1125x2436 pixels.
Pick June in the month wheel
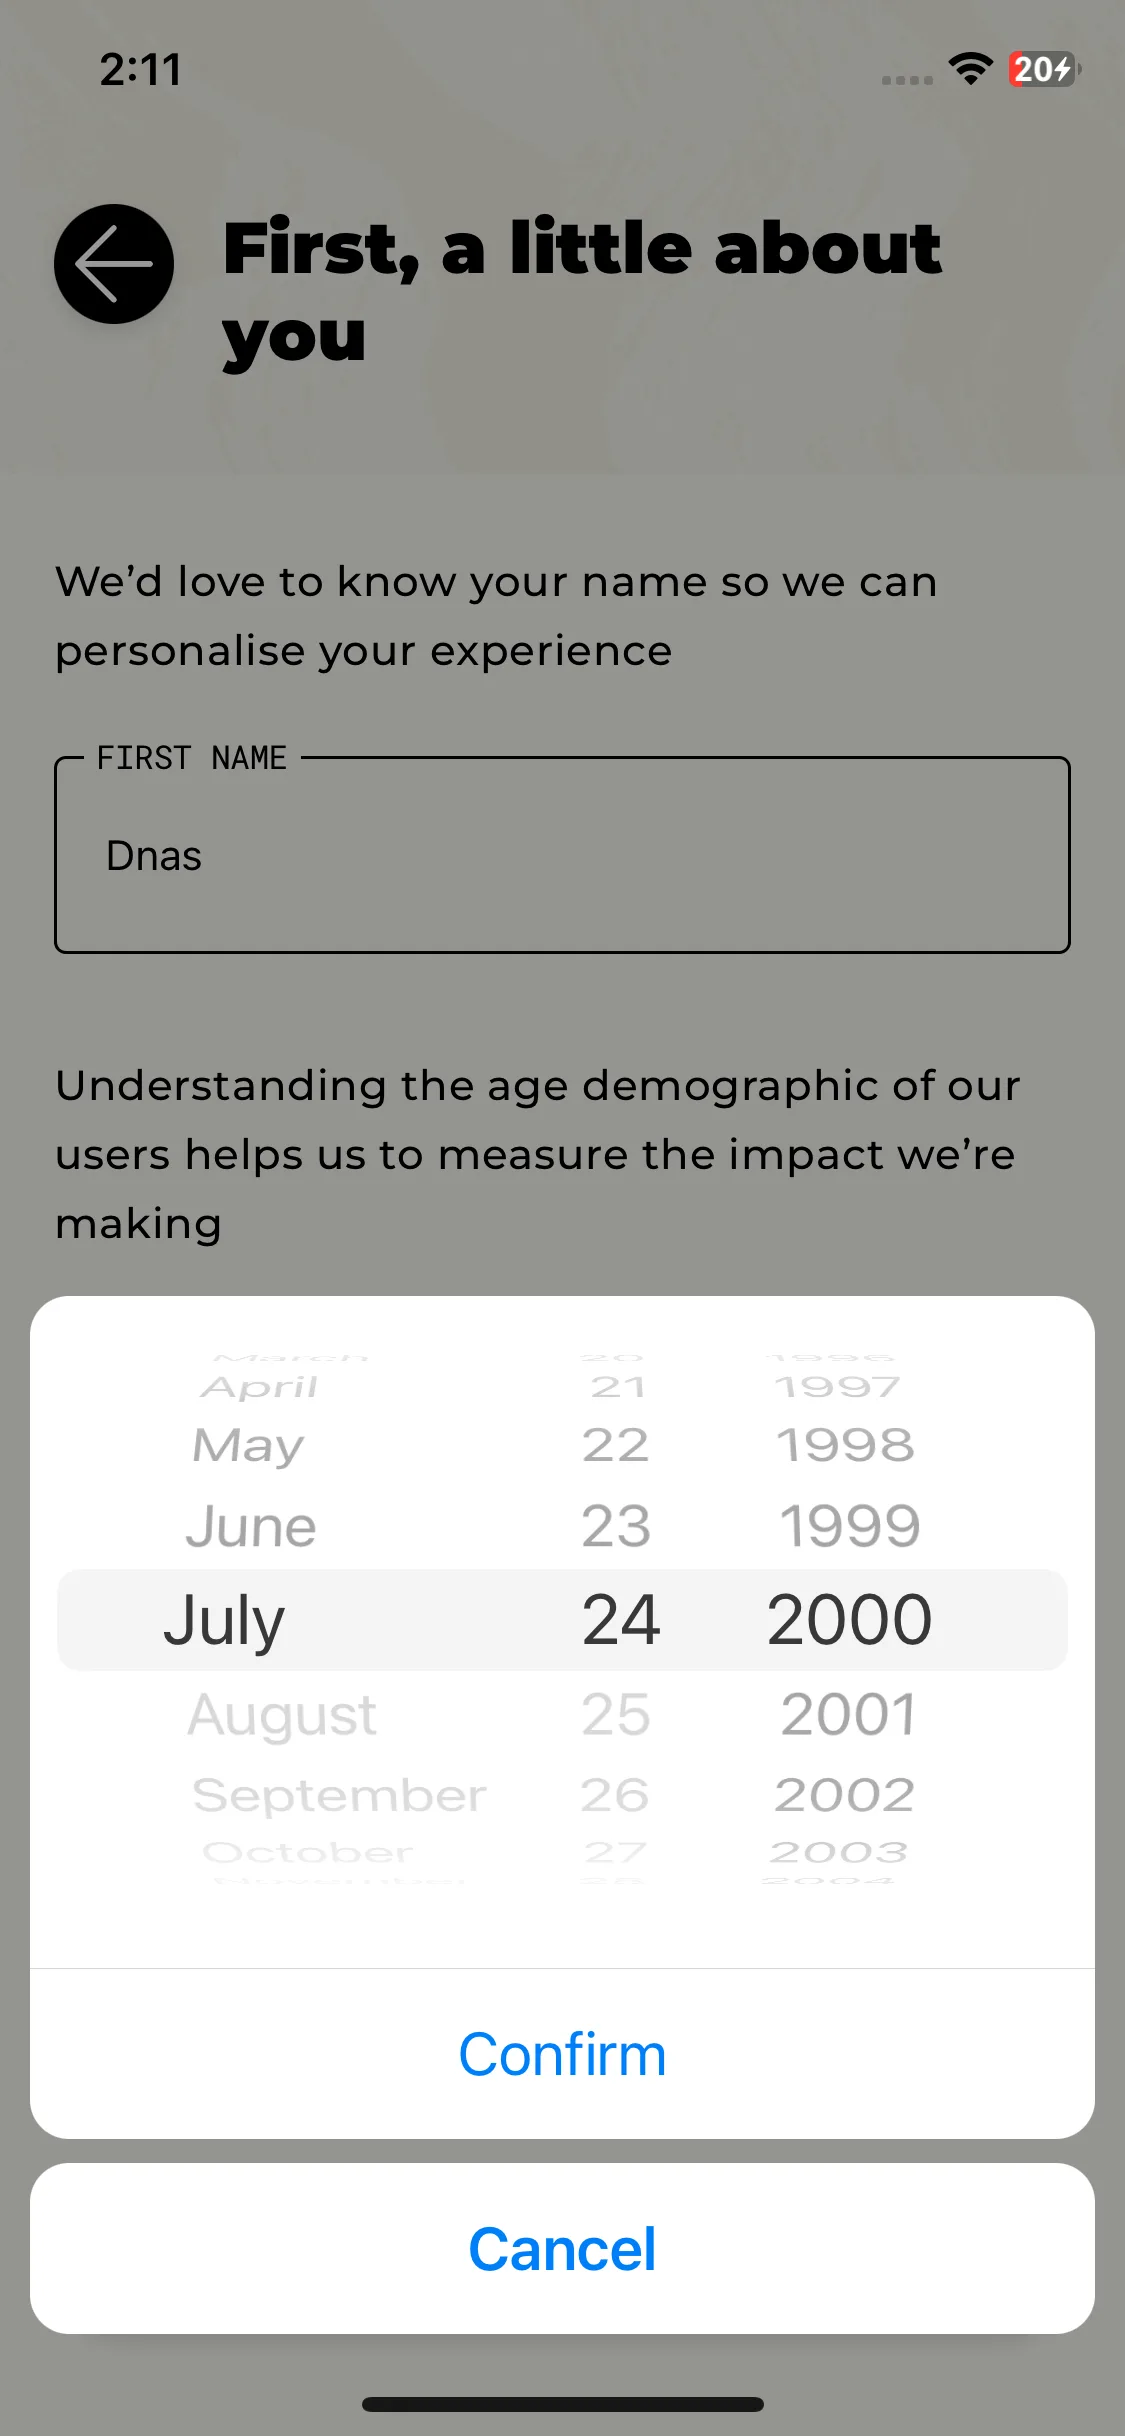coord(251,1526)
